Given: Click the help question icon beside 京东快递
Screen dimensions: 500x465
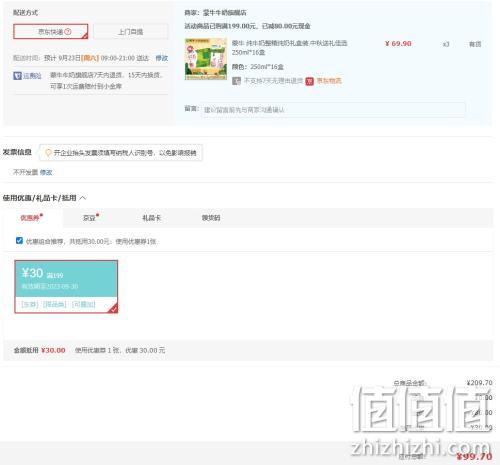Looking at the screenshot, I should 68,31.
